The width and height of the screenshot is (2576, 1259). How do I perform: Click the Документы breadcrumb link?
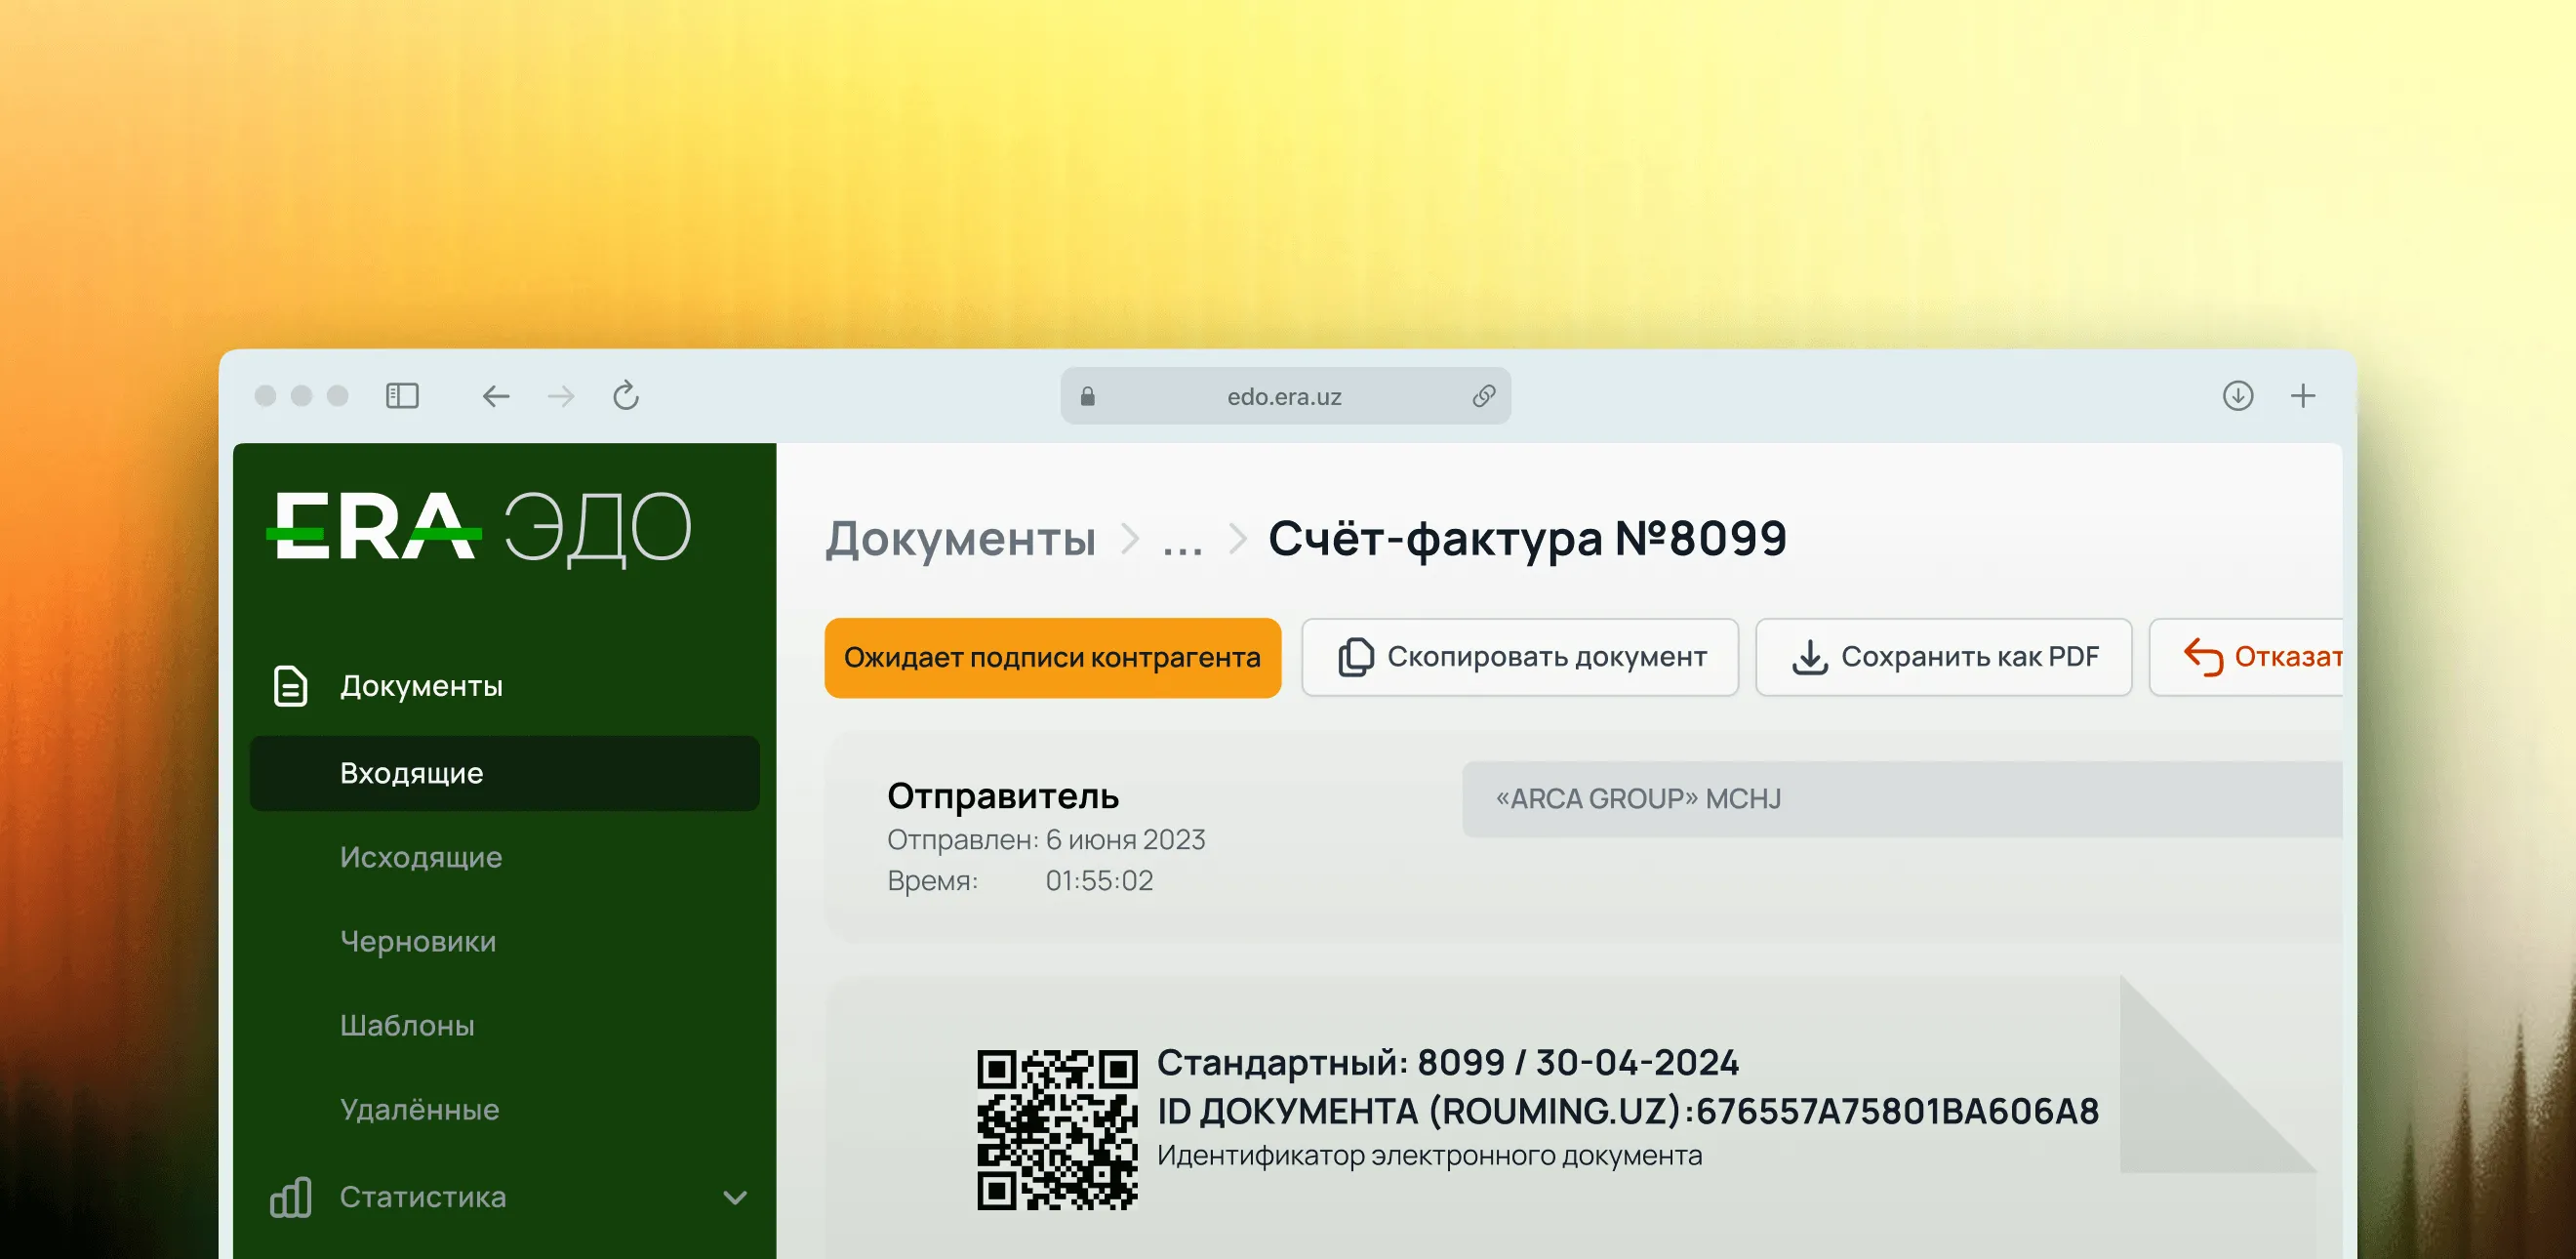(960, 539)
